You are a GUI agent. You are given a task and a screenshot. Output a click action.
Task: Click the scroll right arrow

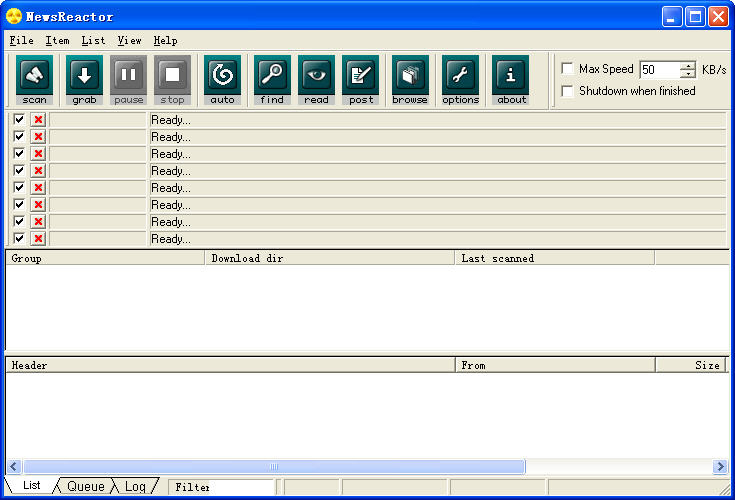click(x=720, y=466)
